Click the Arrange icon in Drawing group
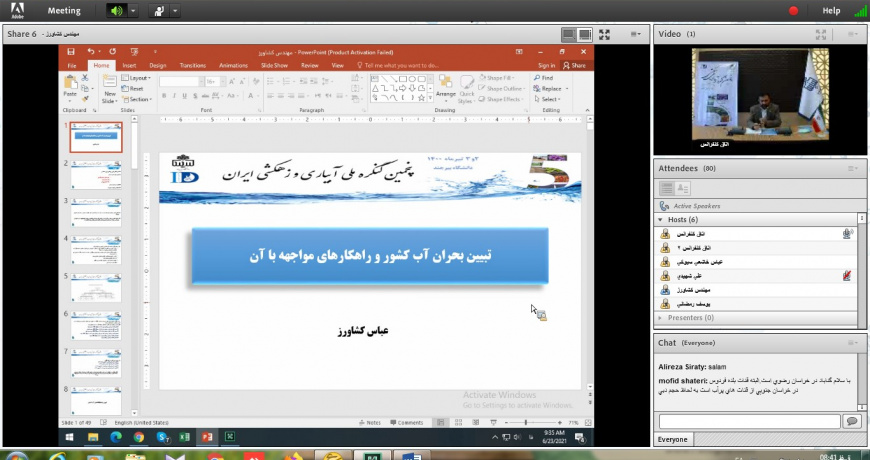Image resolution: width=870 pixels, height=460 pixels. tap(445, 82)
